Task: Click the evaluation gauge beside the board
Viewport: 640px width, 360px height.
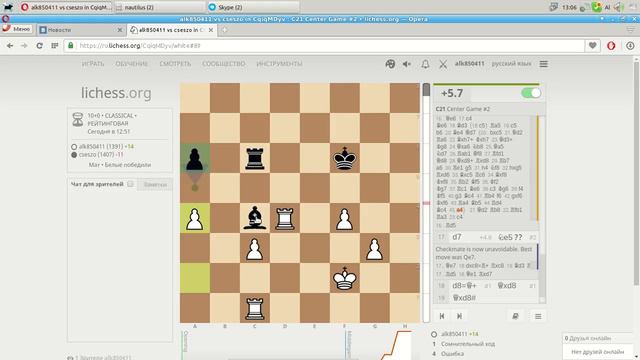Action: pos(427,203)
